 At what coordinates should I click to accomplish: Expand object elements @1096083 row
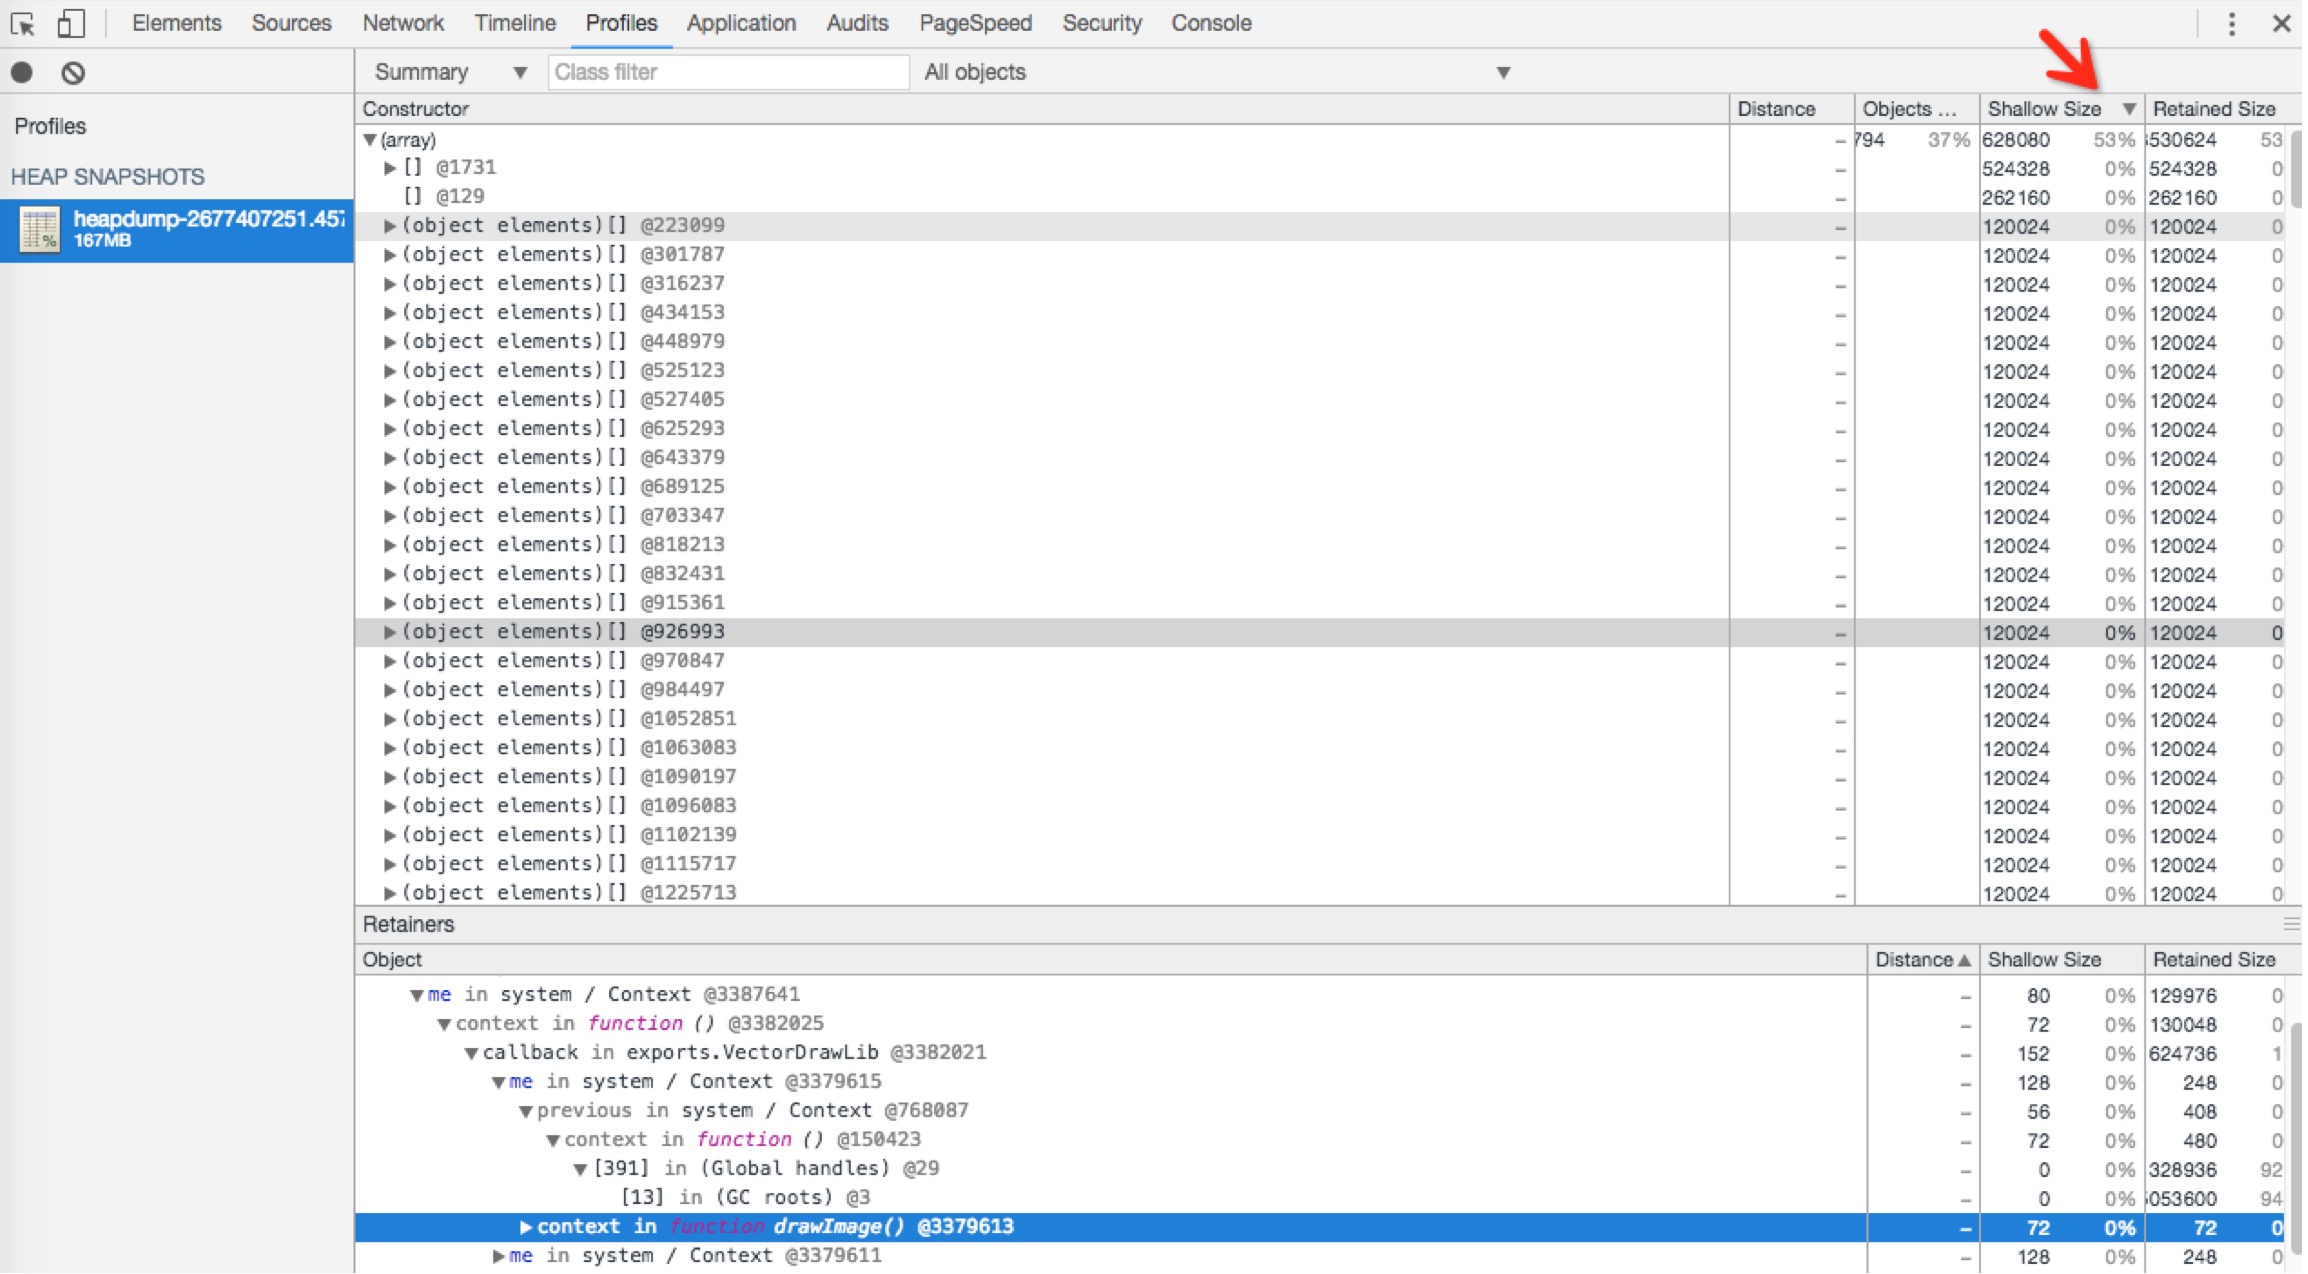pyautogui.click(x=390, y=806)
